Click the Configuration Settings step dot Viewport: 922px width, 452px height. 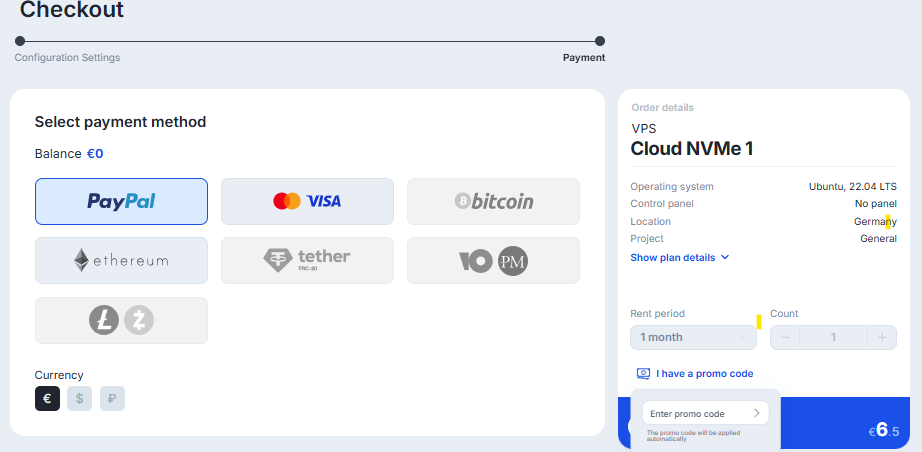(20, 41)
